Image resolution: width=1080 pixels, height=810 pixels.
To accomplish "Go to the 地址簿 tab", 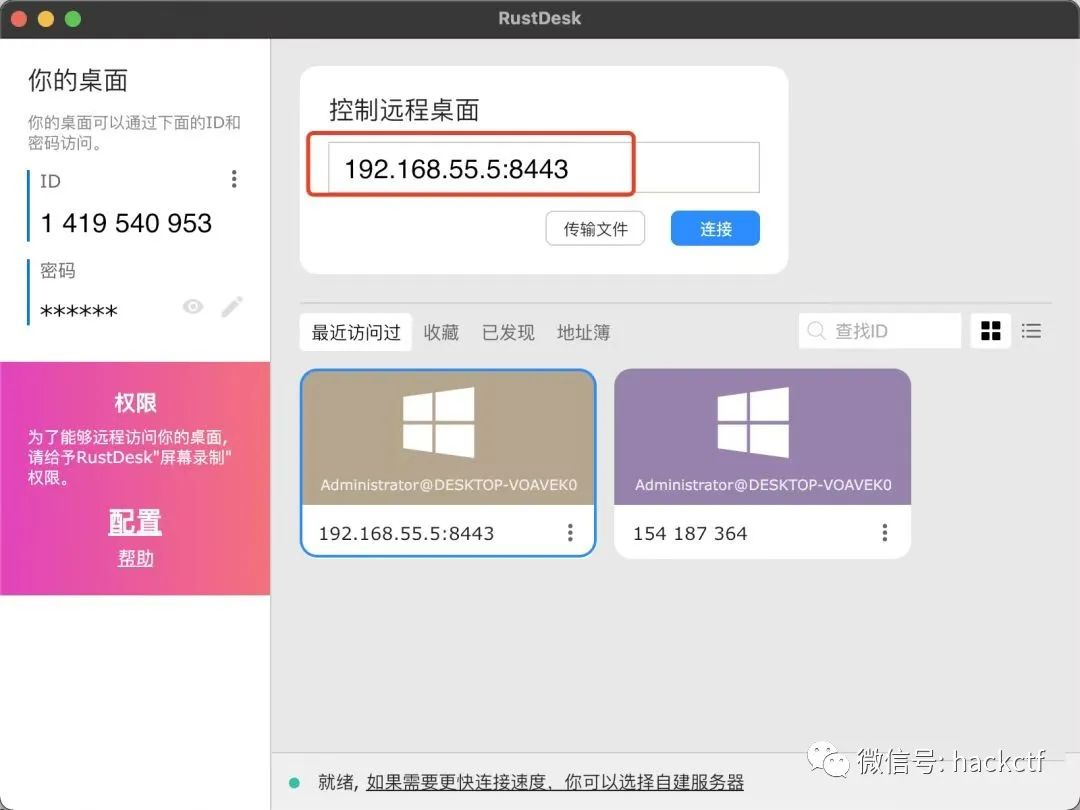I will click(583, 332).
